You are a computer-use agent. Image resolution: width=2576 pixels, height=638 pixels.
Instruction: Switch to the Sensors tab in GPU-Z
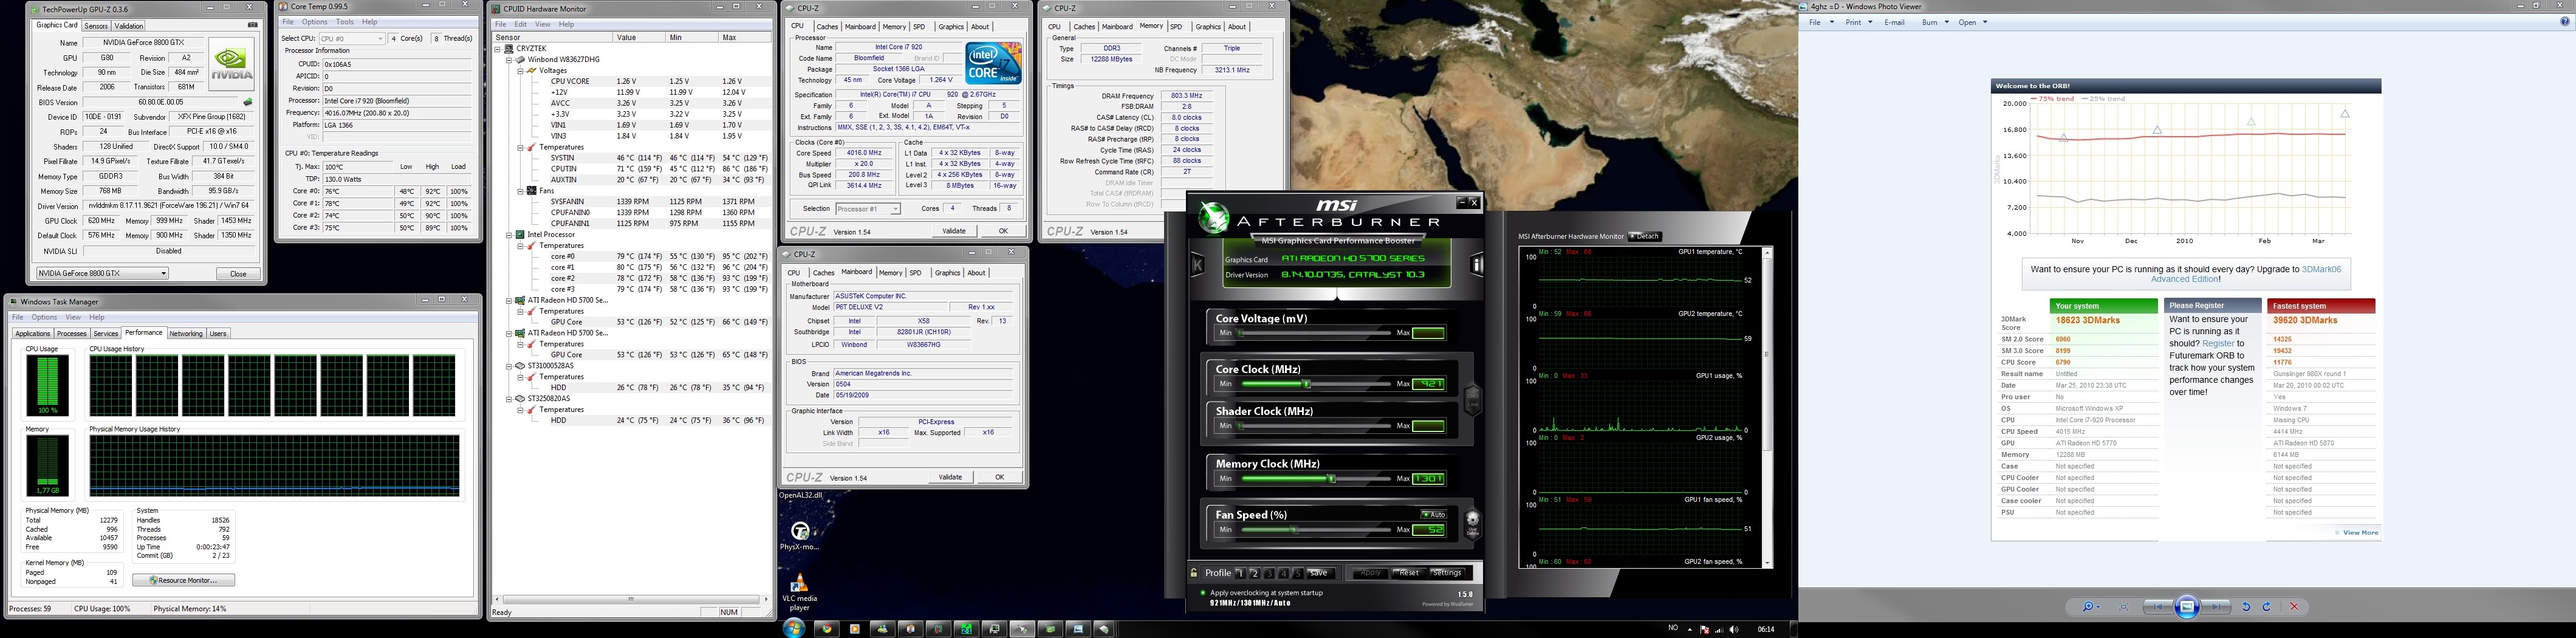tap(96, 26)
